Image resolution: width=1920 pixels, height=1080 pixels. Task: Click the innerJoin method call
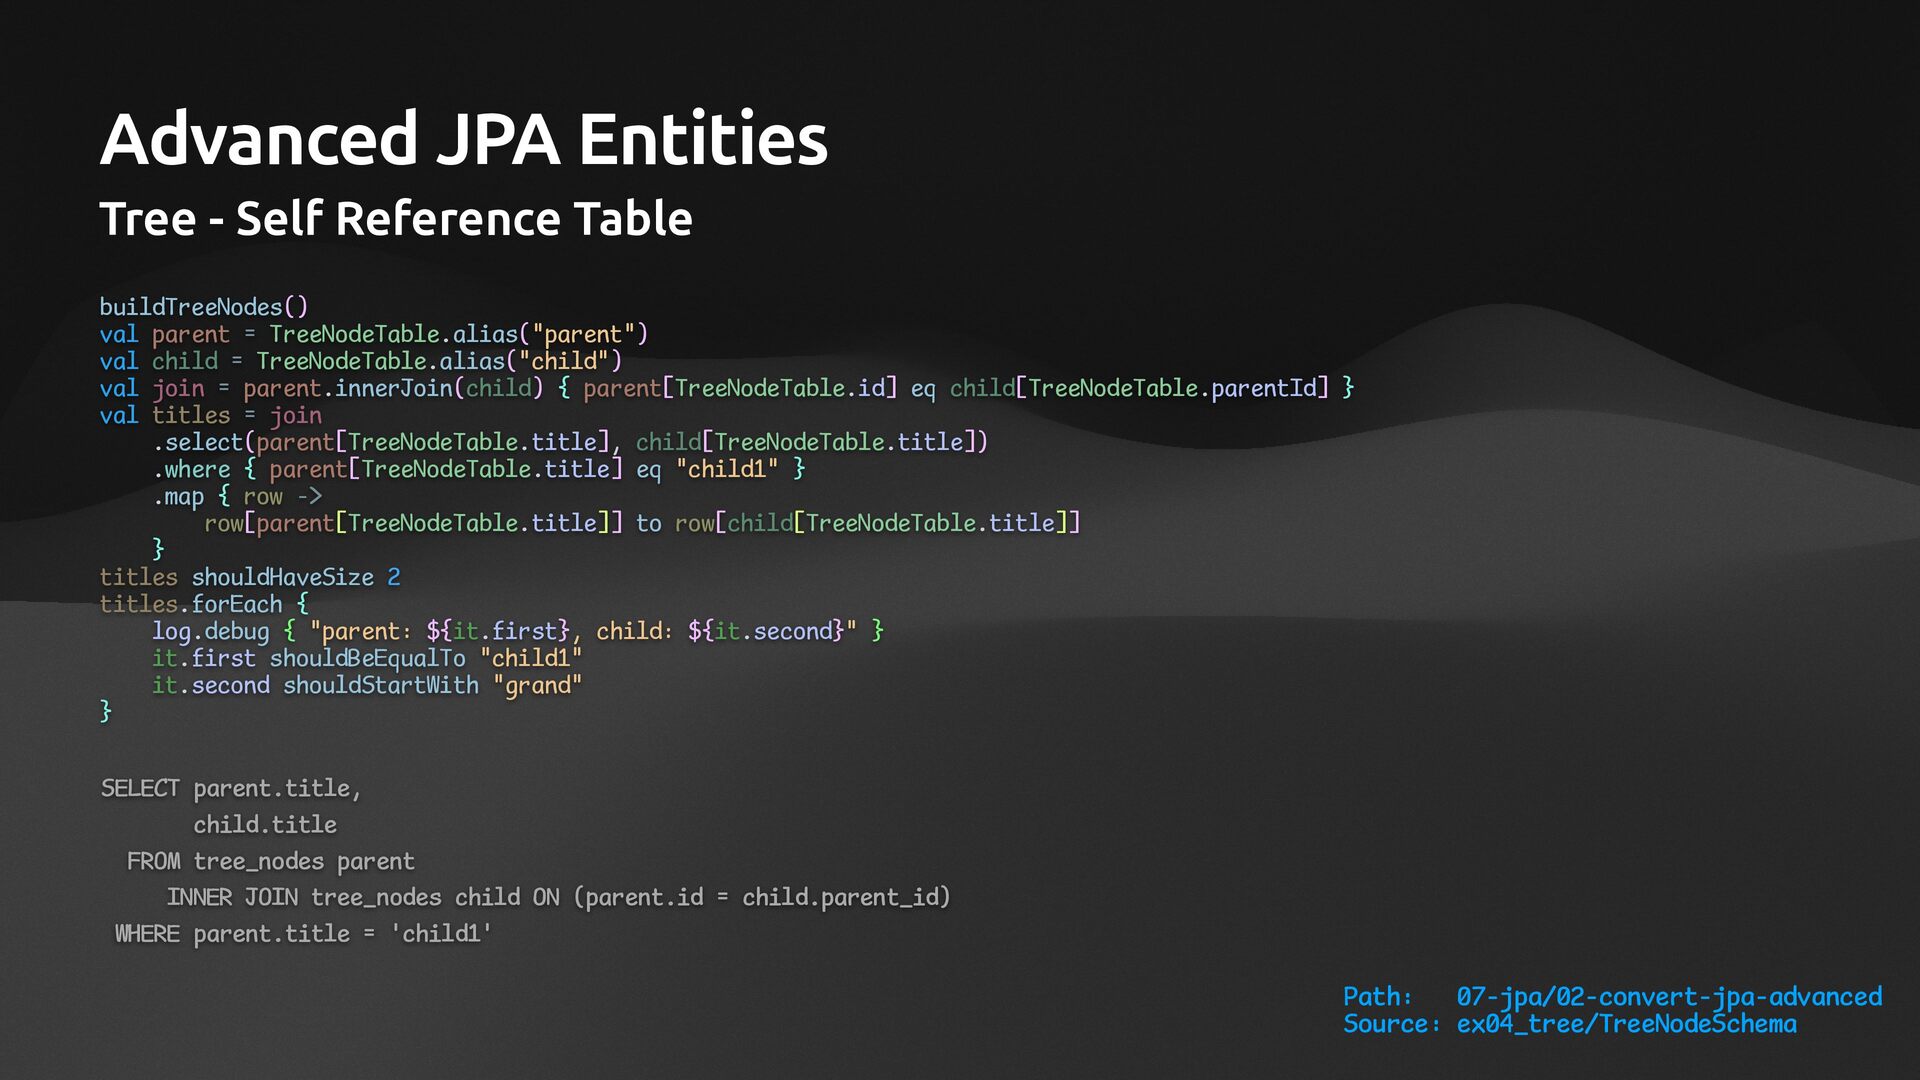point(394,388)
